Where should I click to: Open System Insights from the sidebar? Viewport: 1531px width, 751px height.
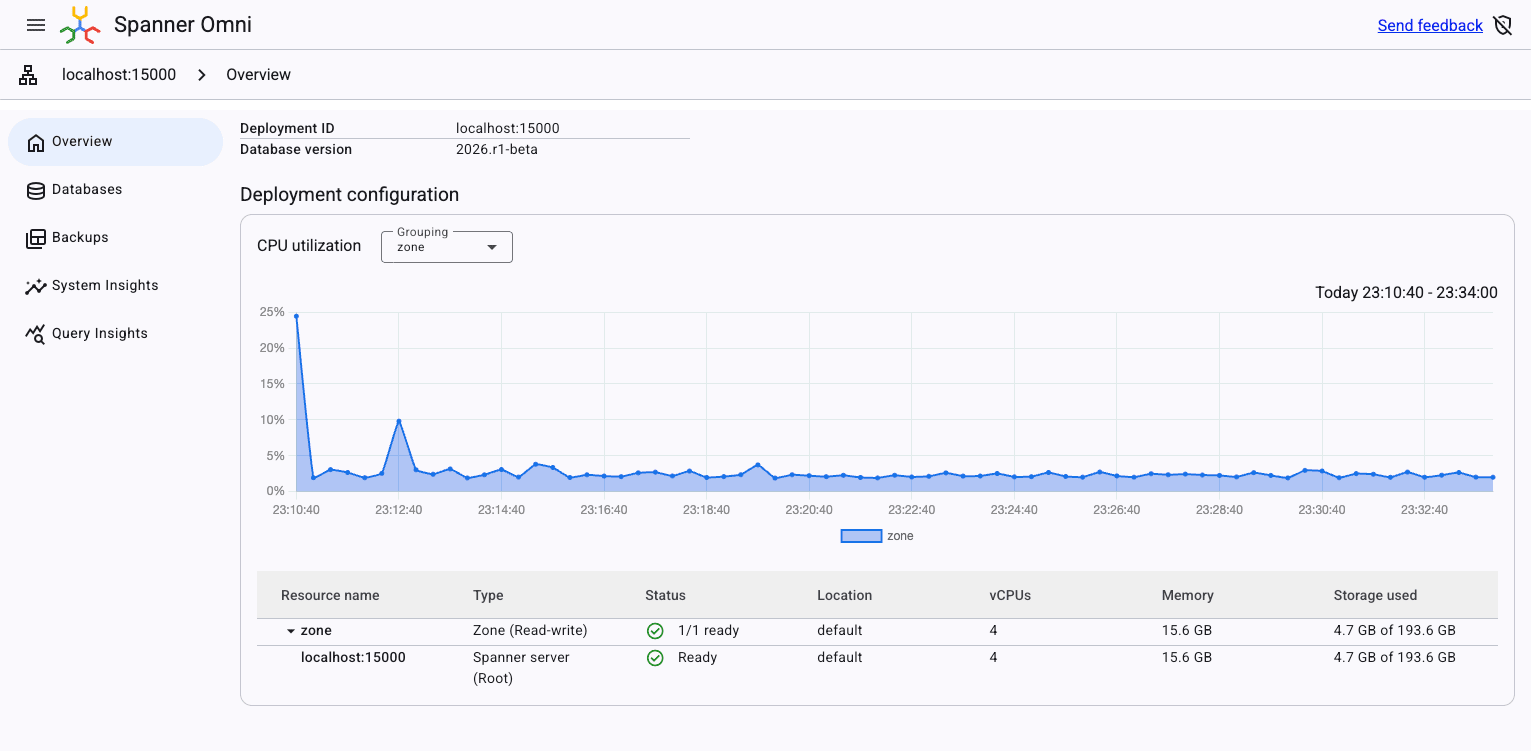105,286
